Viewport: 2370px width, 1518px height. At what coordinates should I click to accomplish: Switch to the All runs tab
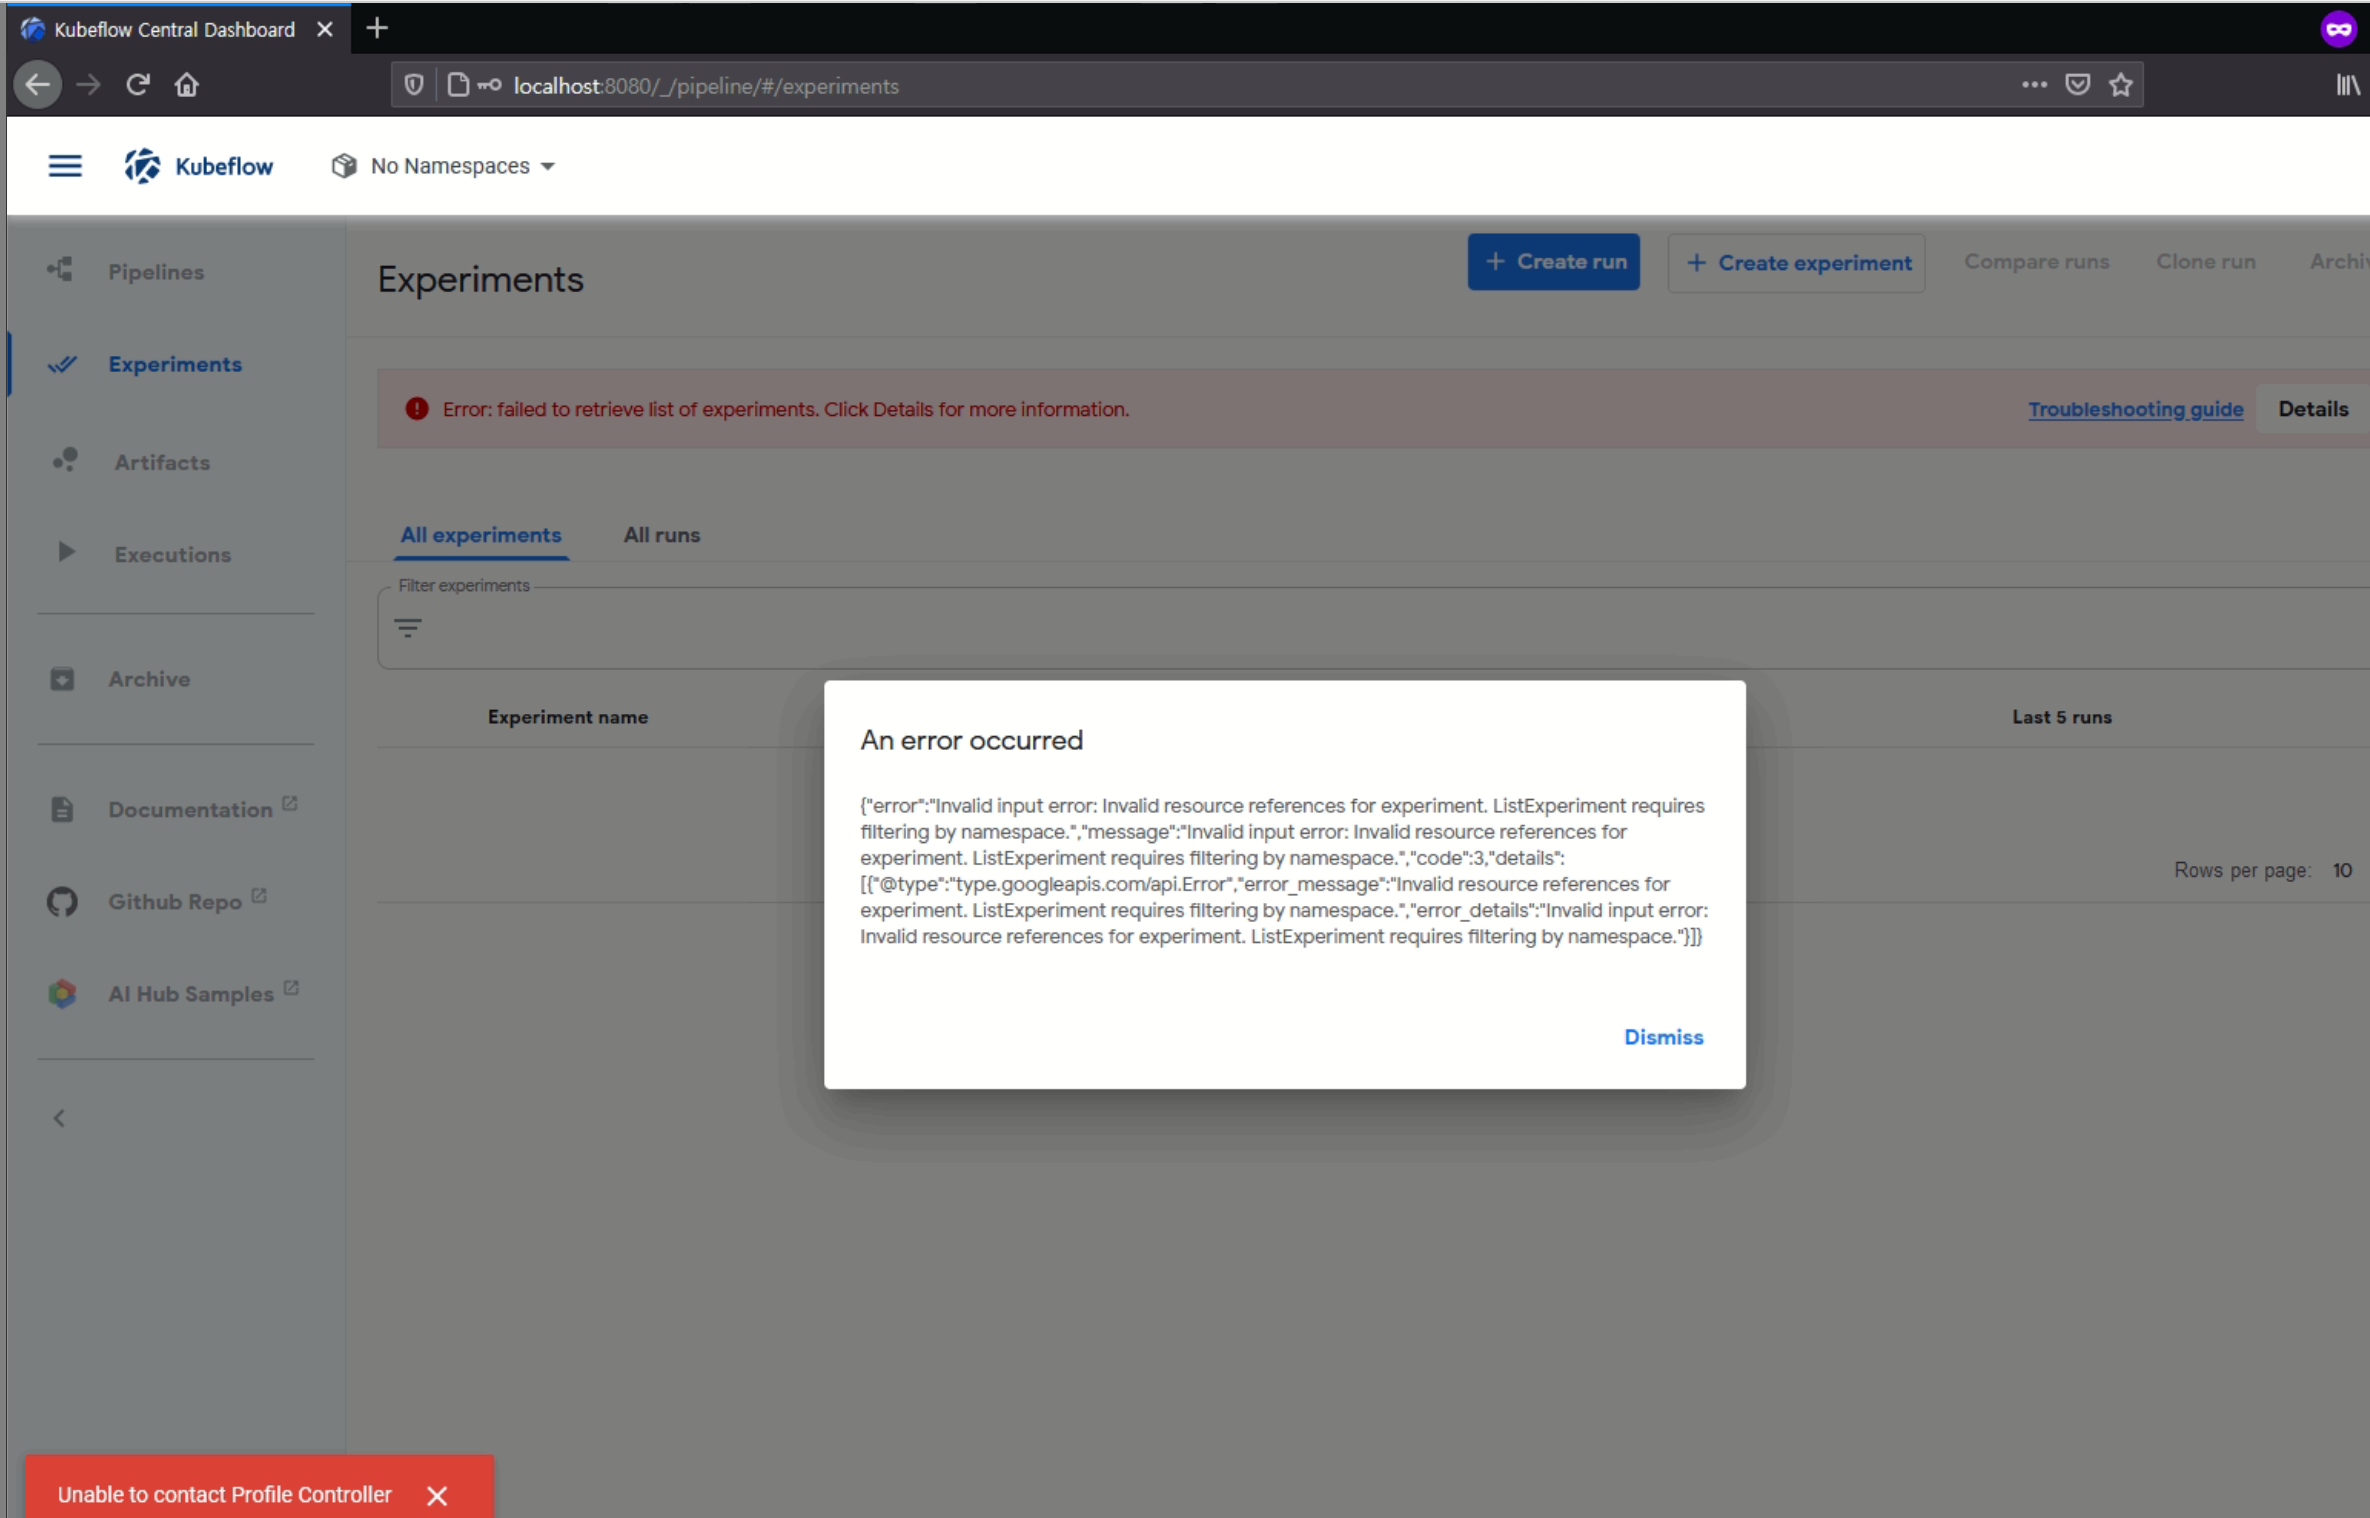[x=661, y=535]
